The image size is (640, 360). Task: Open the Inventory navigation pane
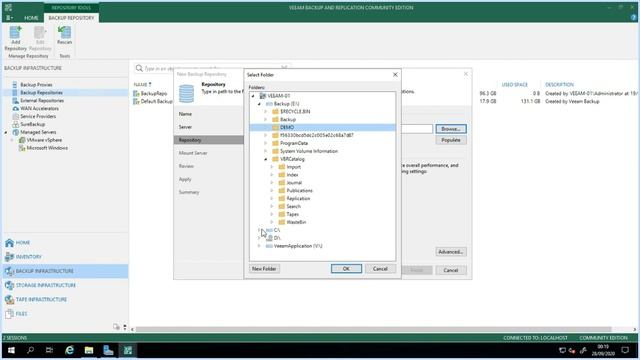point(29,257)
